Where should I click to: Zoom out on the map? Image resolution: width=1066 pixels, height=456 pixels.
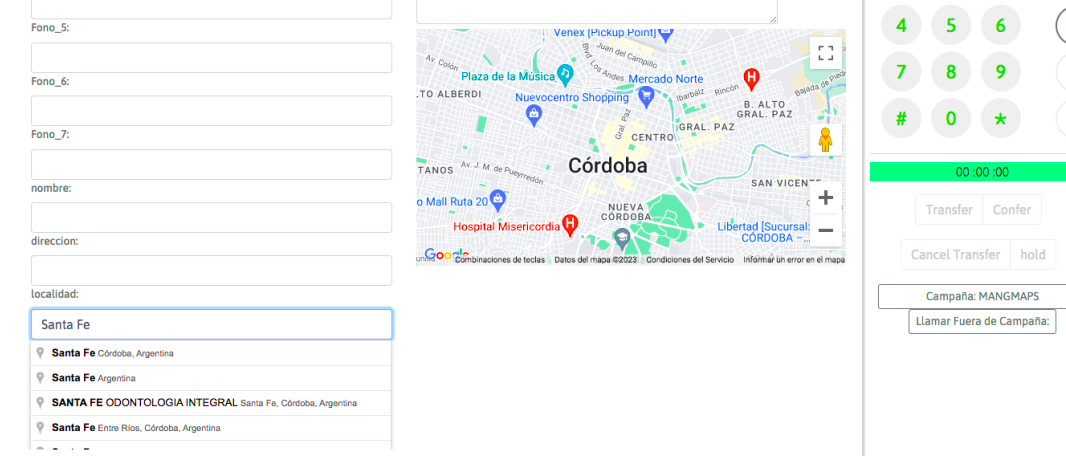tap(825, 230)
